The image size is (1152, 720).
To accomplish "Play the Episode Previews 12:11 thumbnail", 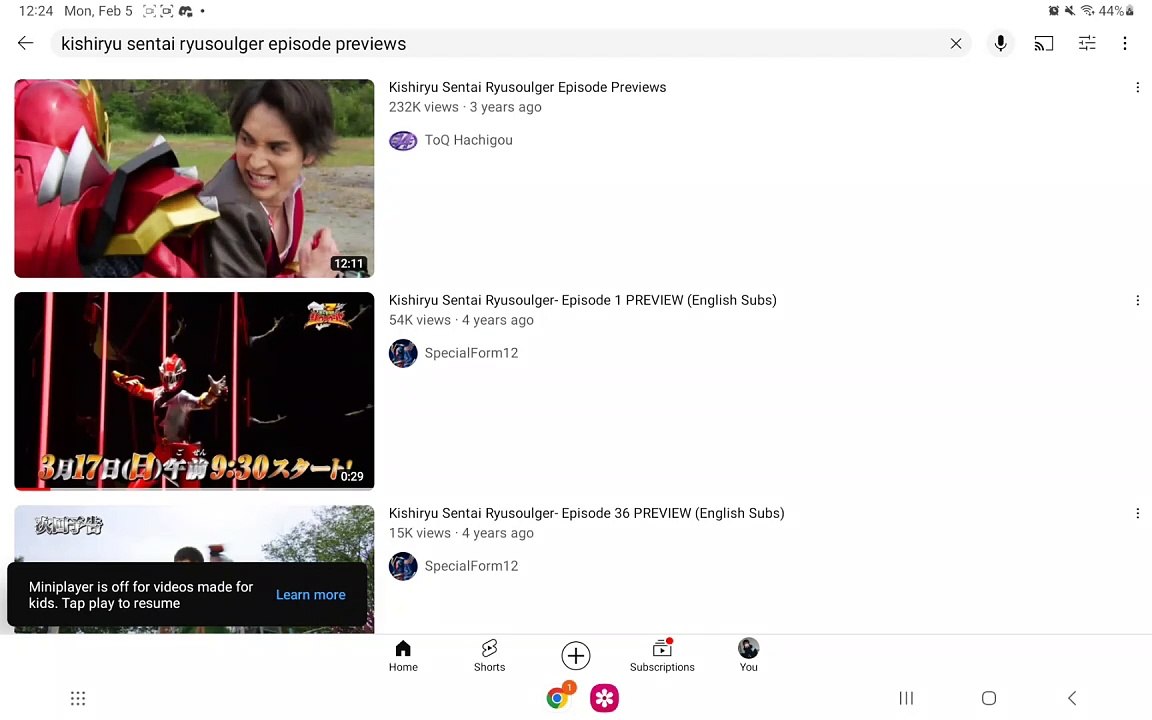I will [x=194, y=178].
